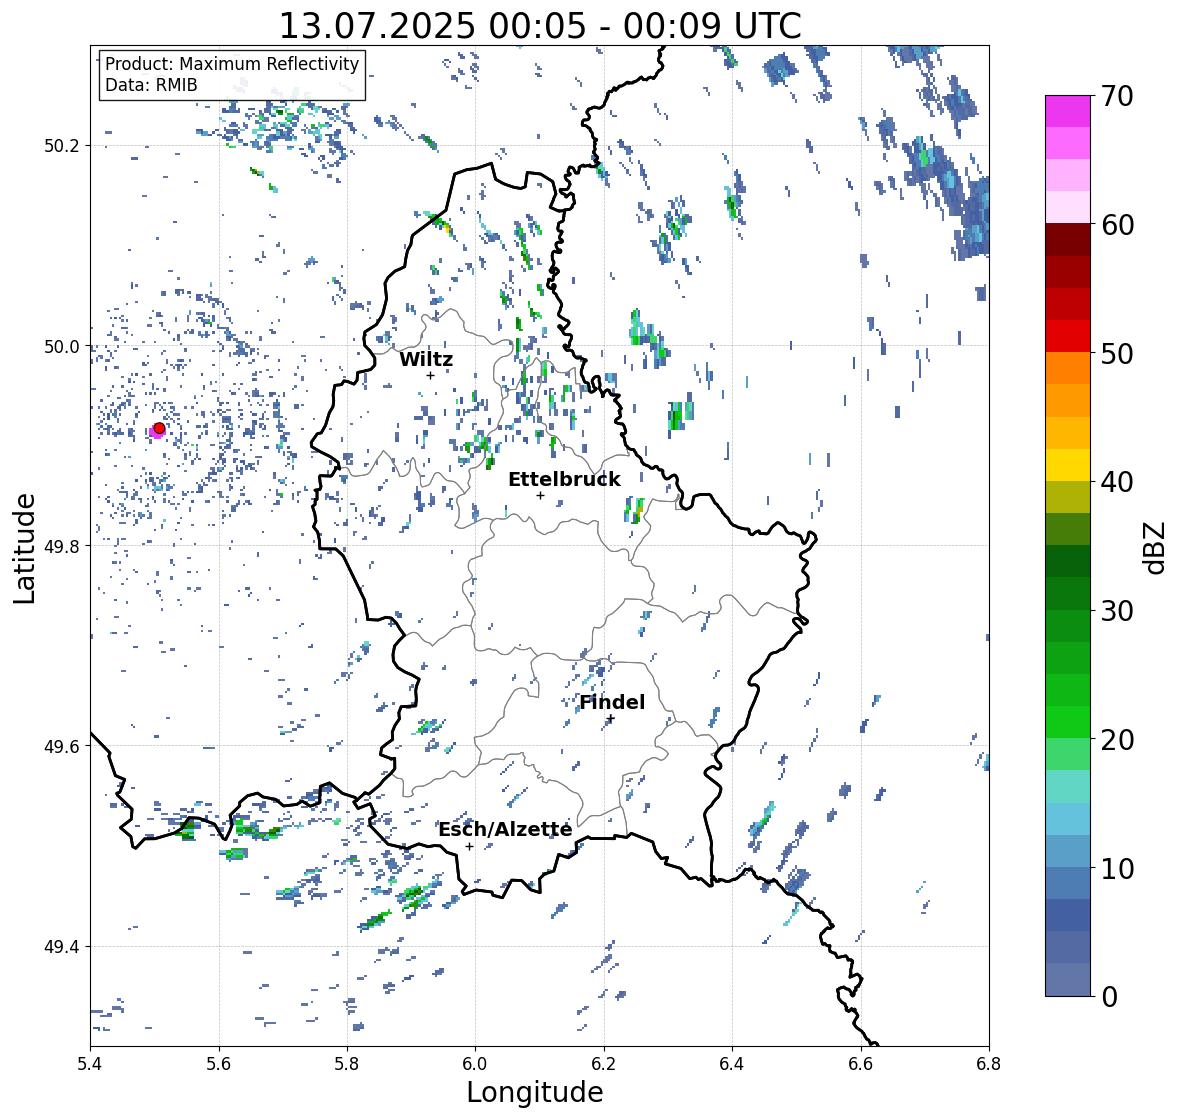This screenshot has height=1117, width=1179.
Task: Click the longitude tick label 5.4
Action: [90, 1064]
